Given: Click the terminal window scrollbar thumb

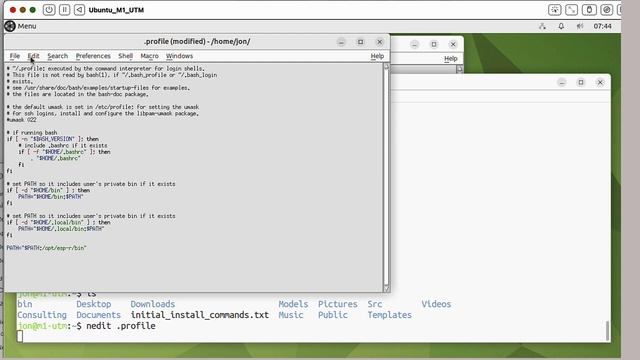Looking at the screenshot, I should pos(607,331).
